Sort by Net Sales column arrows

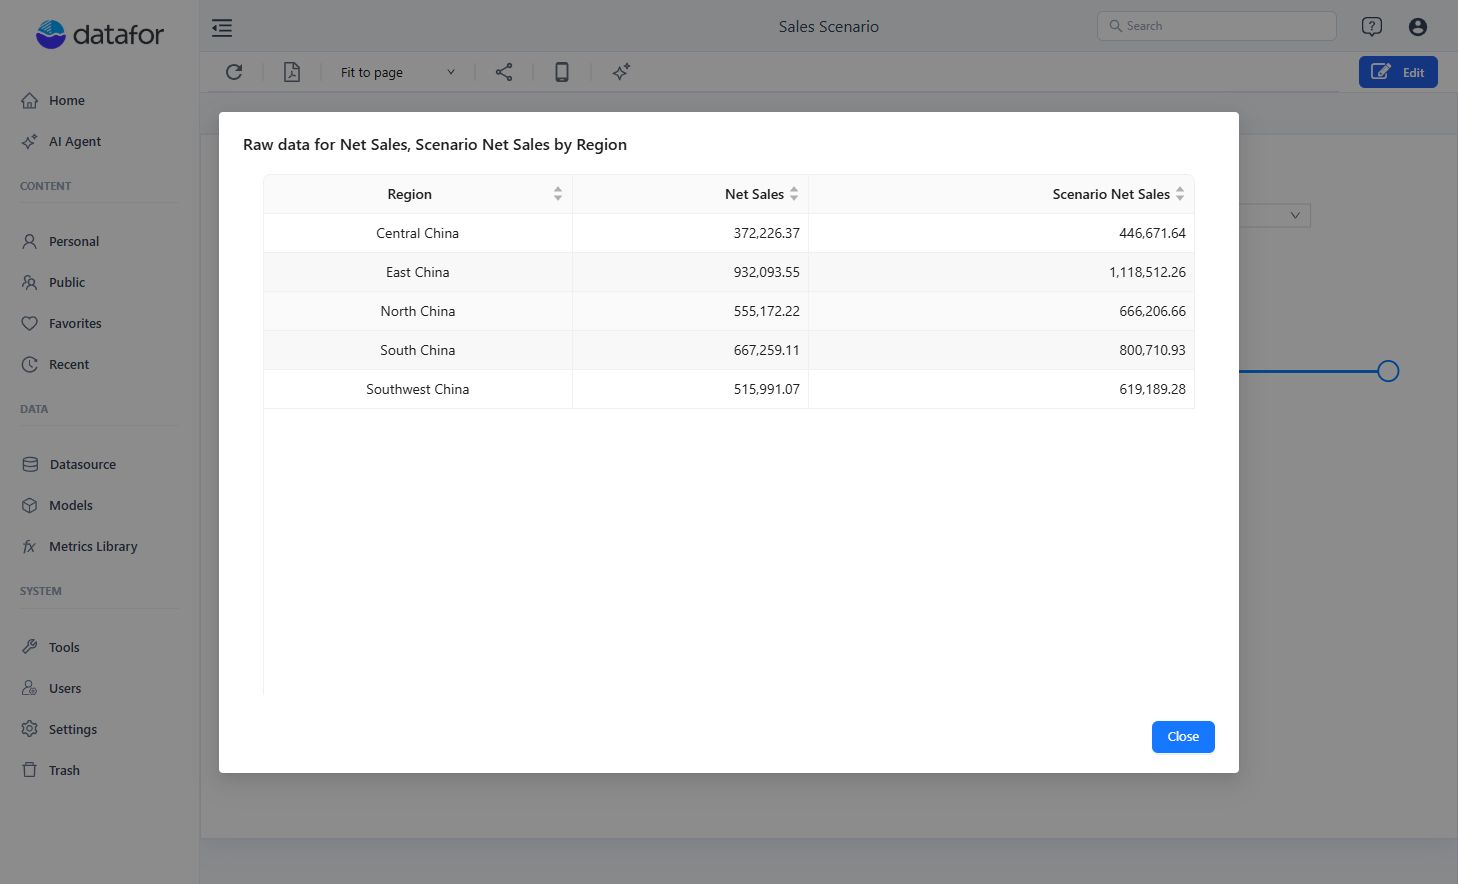pyautogui.click(x=794, y=194)
